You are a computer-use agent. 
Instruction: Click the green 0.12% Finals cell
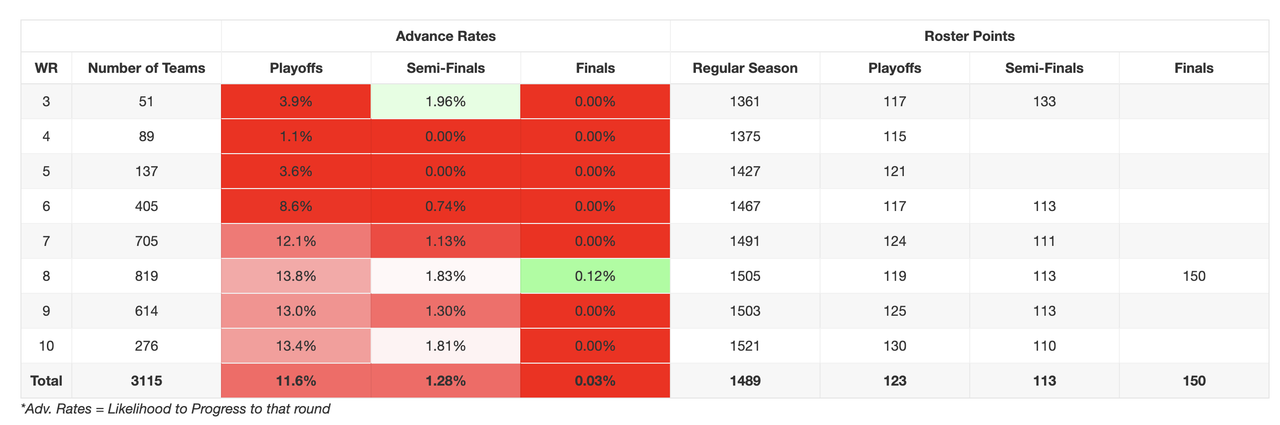pos(595,276)
